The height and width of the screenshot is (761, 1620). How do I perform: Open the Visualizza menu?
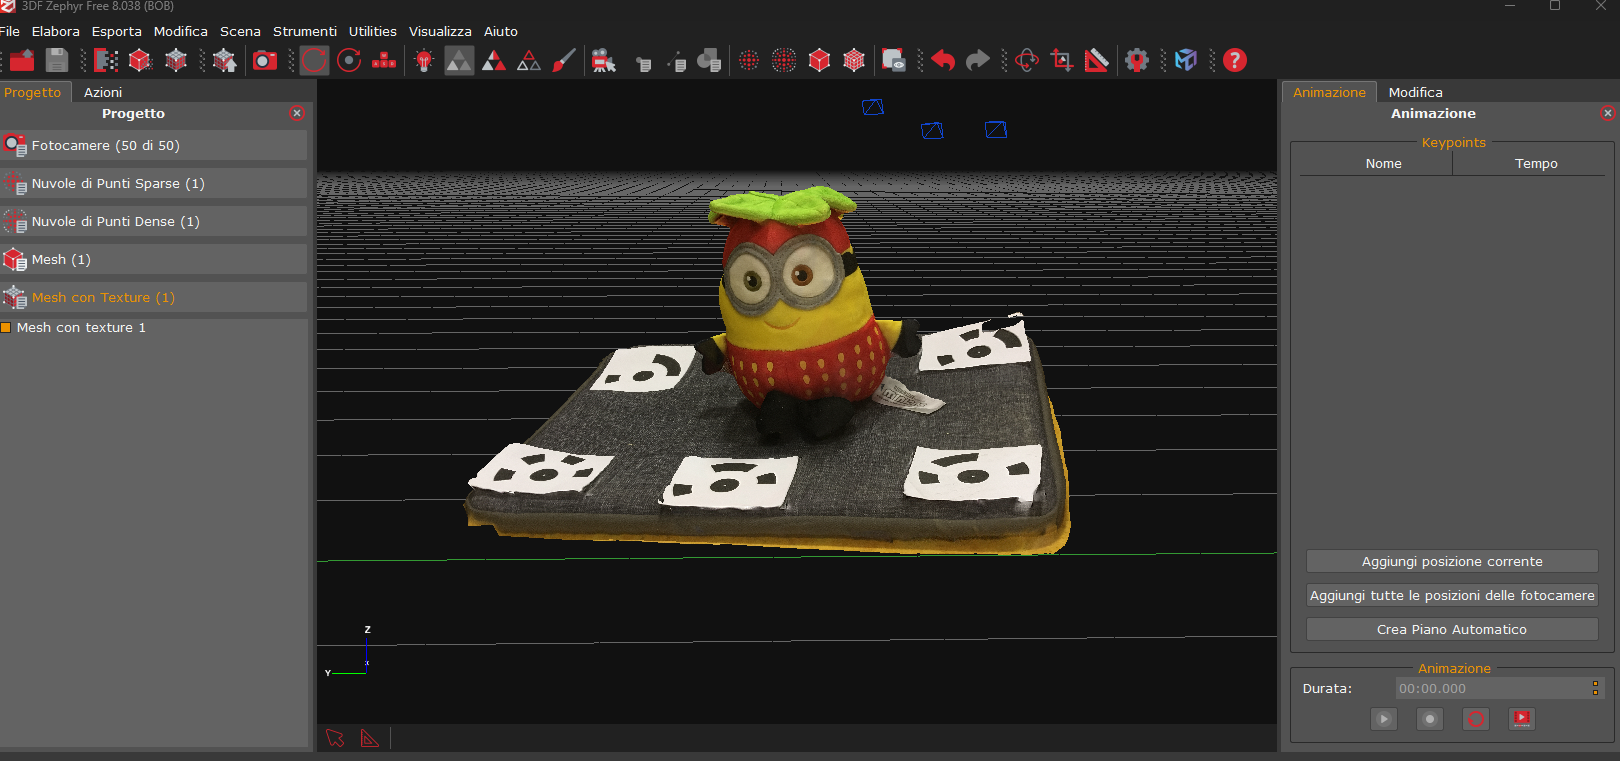440,31
